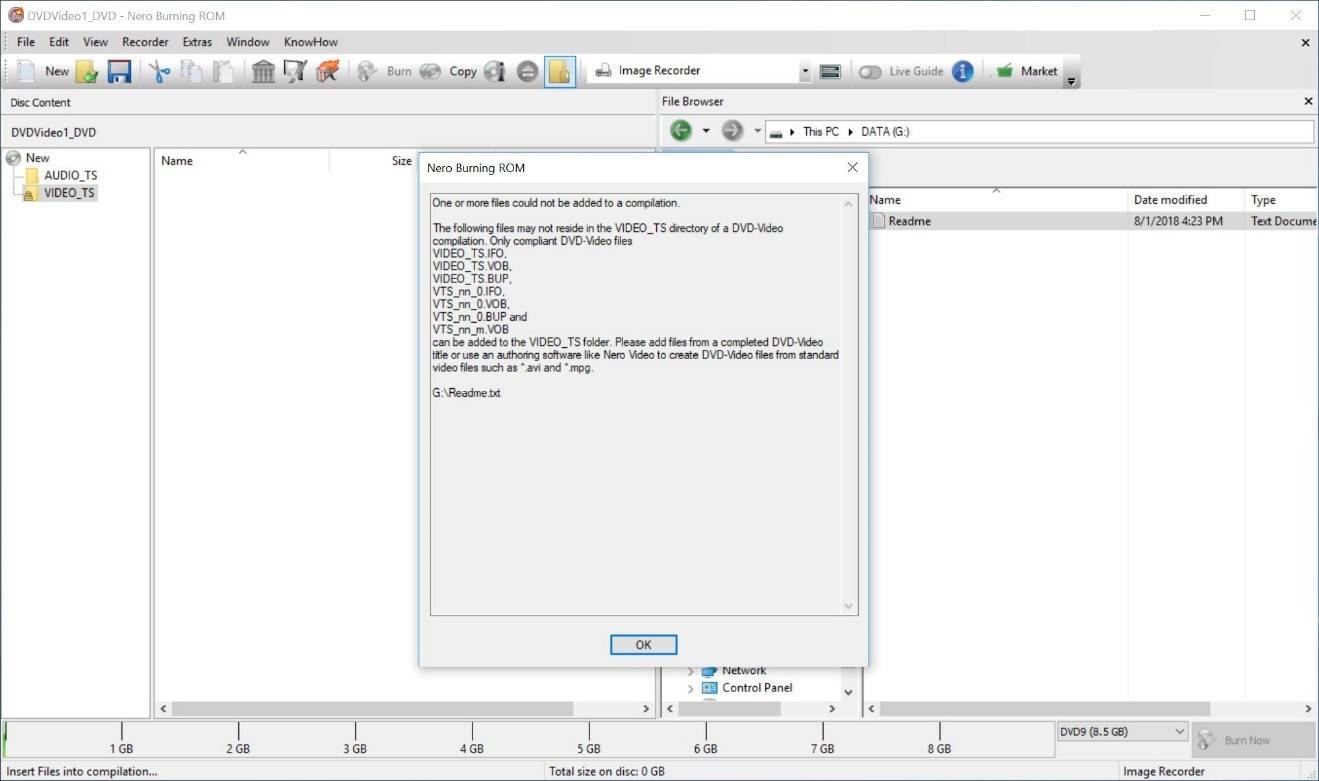Click the blue information icon
This screenshot has width=1319, height=781.
[962, 71]
